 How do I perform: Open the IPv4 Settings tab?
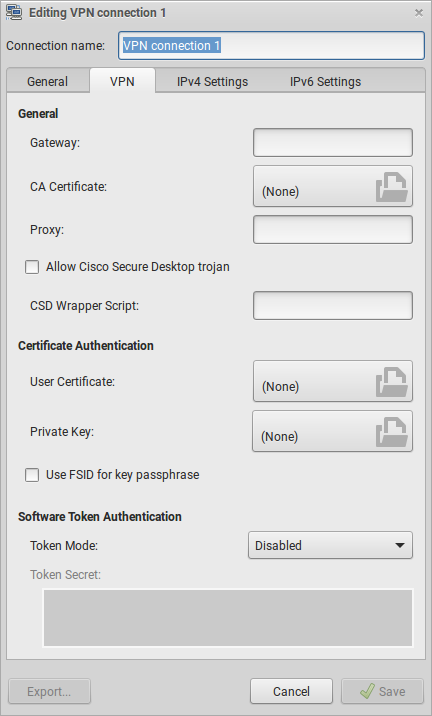(212, 81)
